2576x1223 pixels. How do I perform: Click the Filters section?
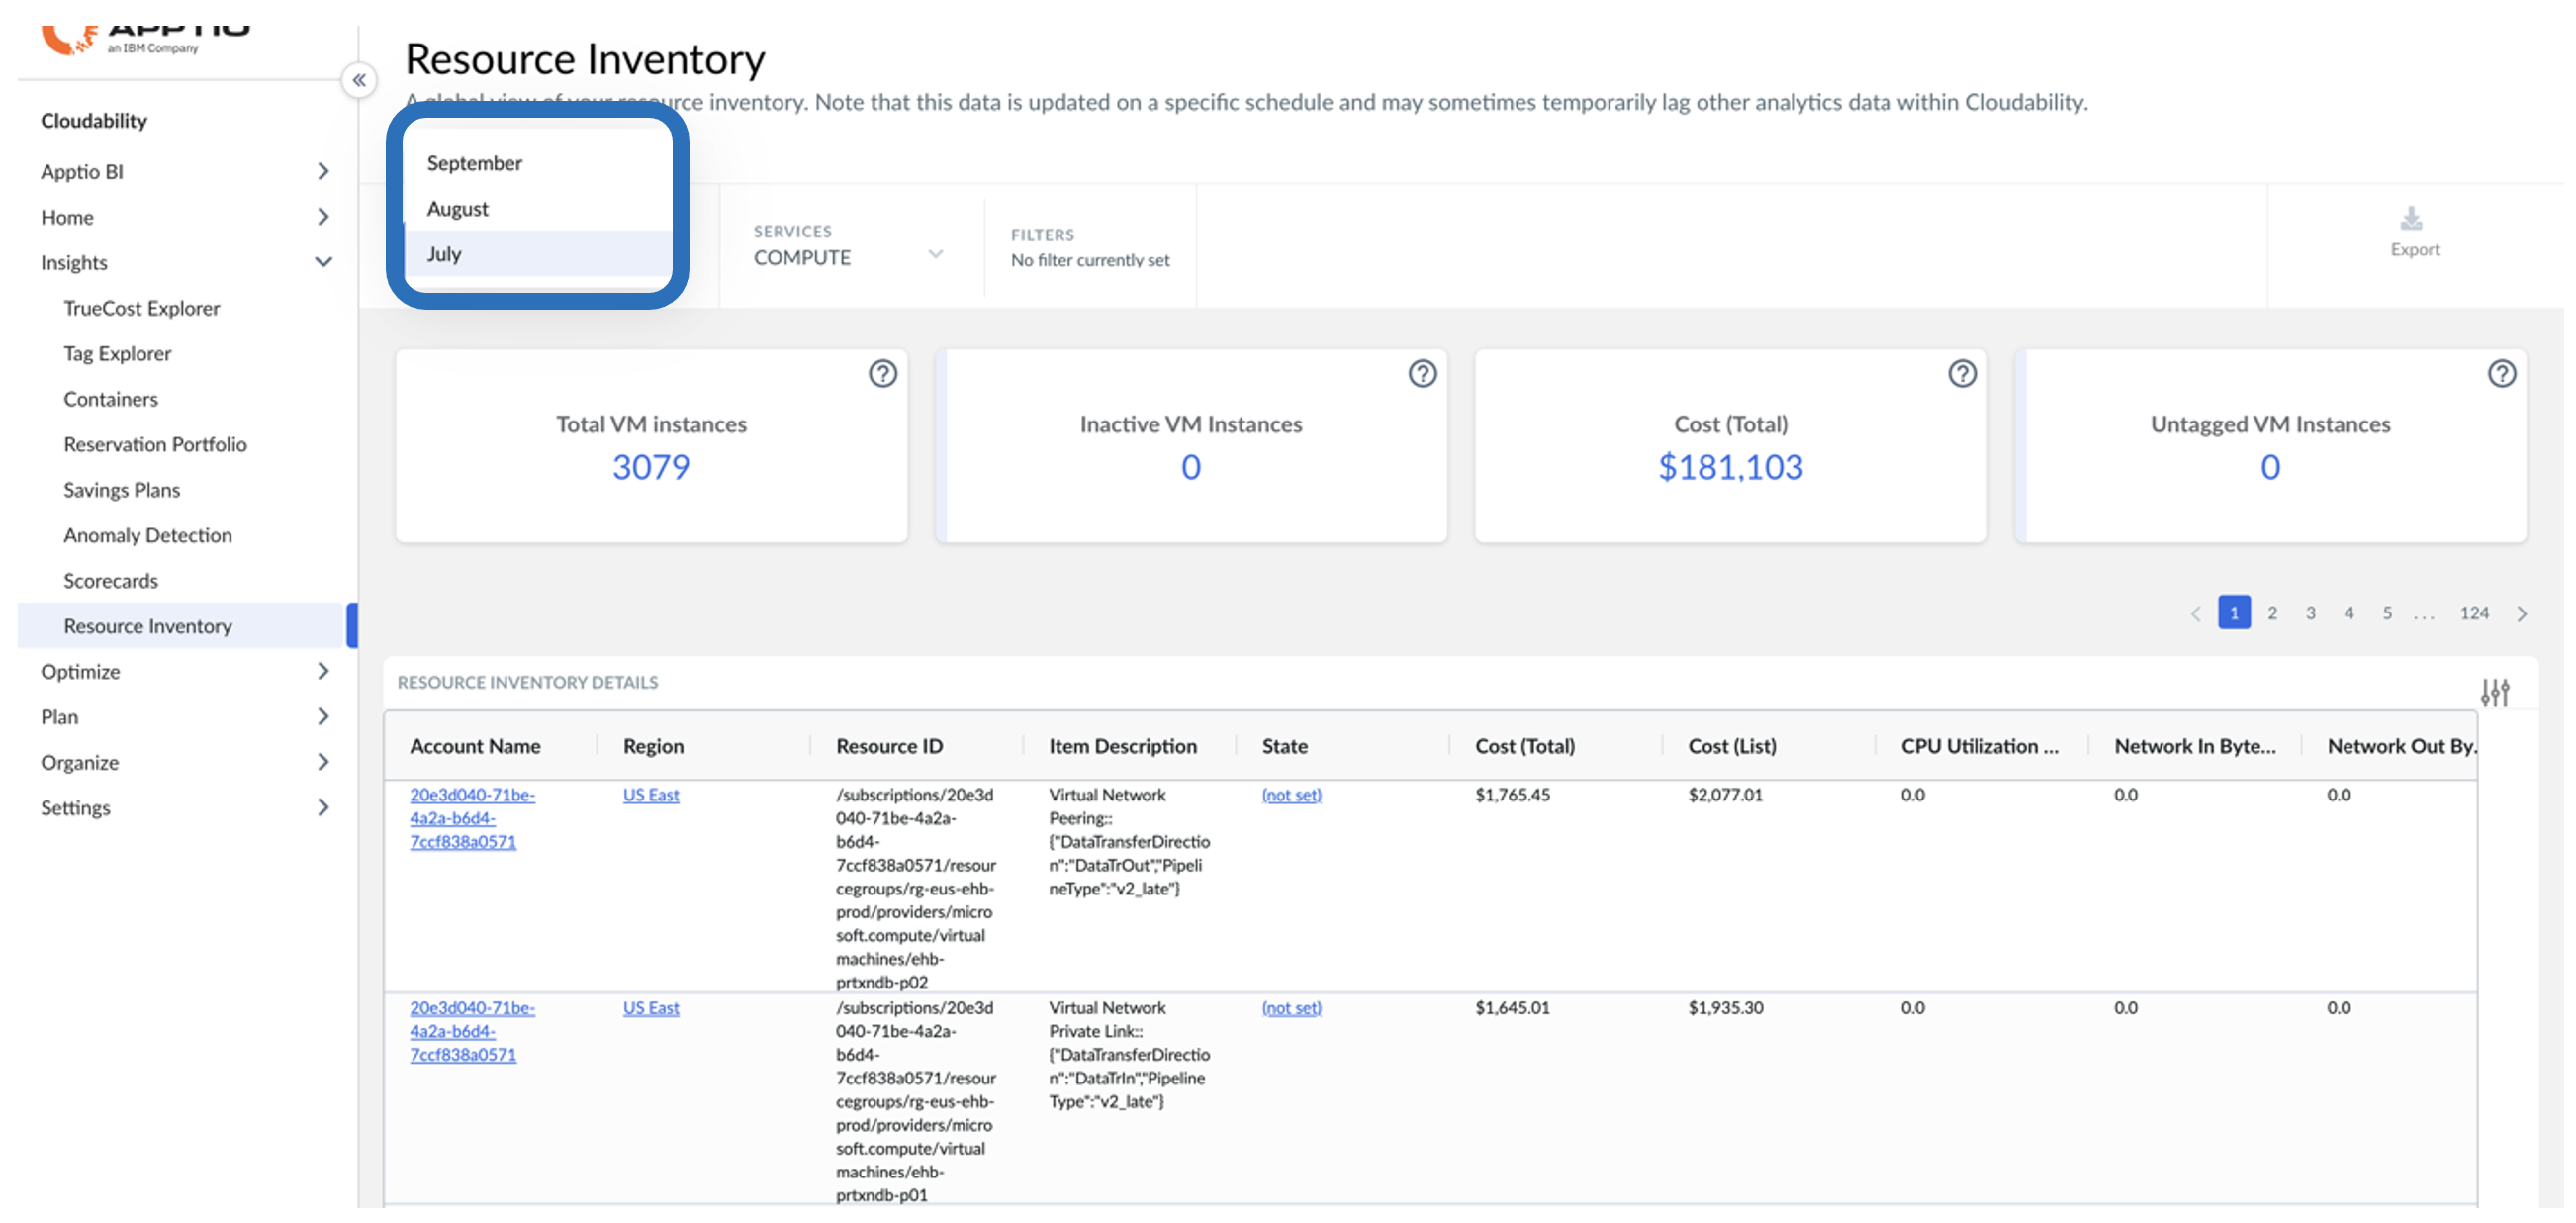click(1090, 247)
